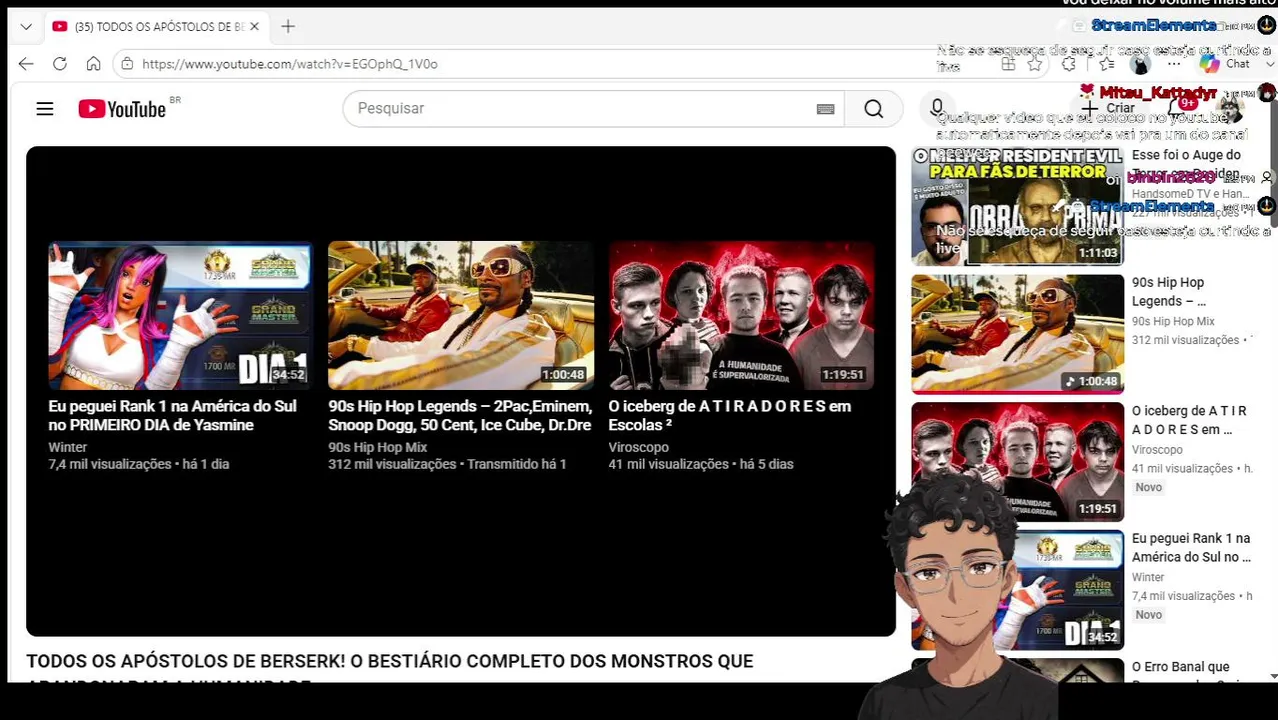Screen dimensions: 1278x720
Task: Click 312 mil visualizações in sidebar
Action: pyautogui.click(x=1185, y=340)
